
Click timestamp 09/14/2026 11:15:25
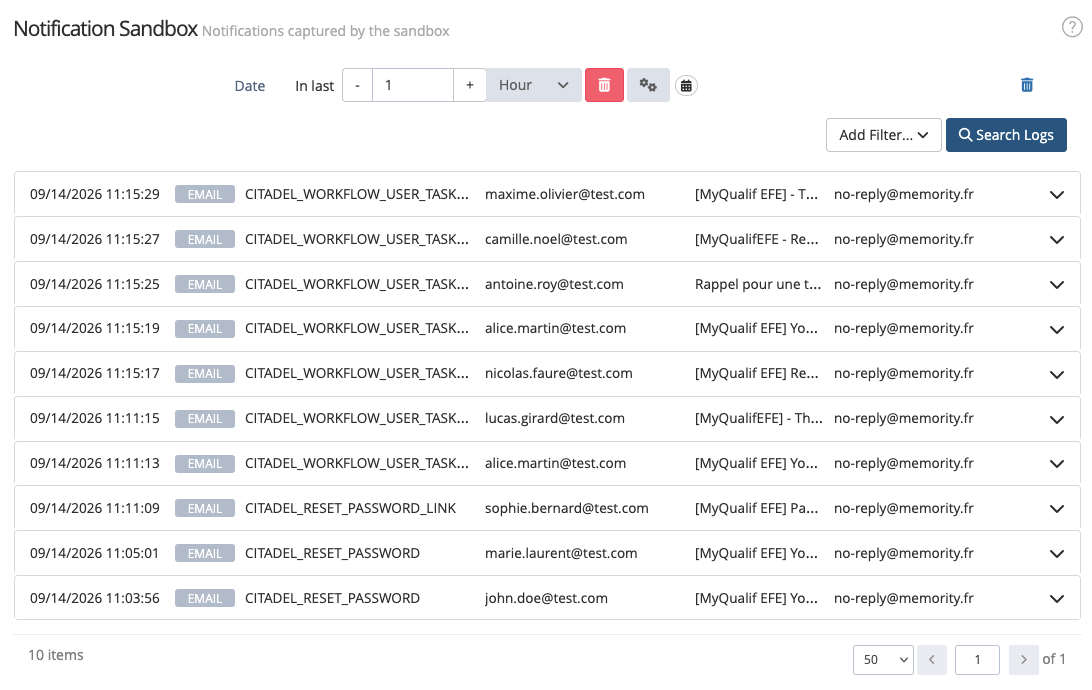[95, 284]
